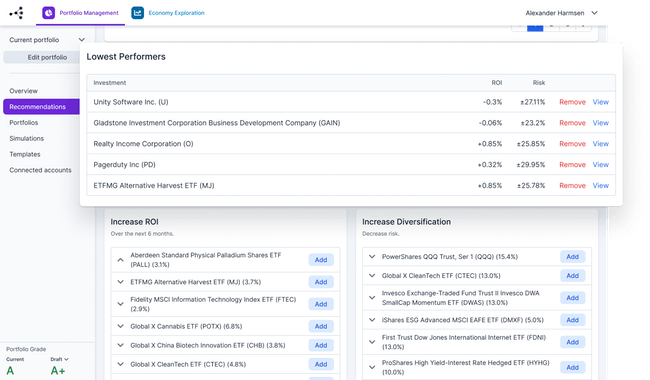
Task: View Unity Software Inc. (U)
Action: 600,102
